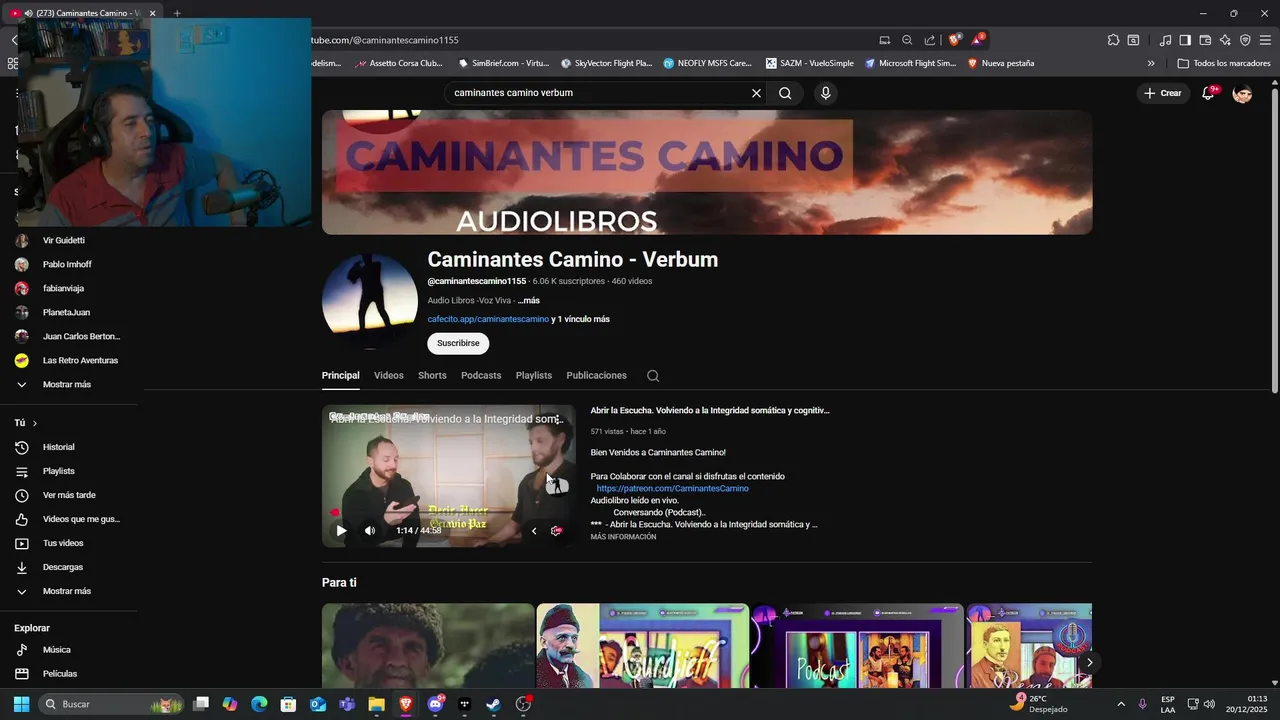Click the share page icon in address bar
The width and height of the screenshot is (1280, 720).
click(930, 40)
